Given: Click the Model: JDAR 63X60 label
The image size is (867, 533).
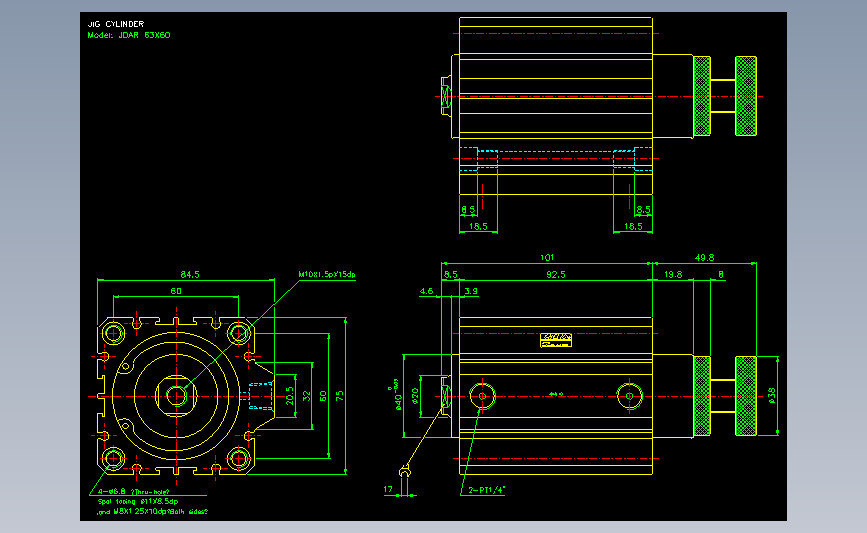Looking at the screenshot, I should pyautogui.click(x=129, y=35).
